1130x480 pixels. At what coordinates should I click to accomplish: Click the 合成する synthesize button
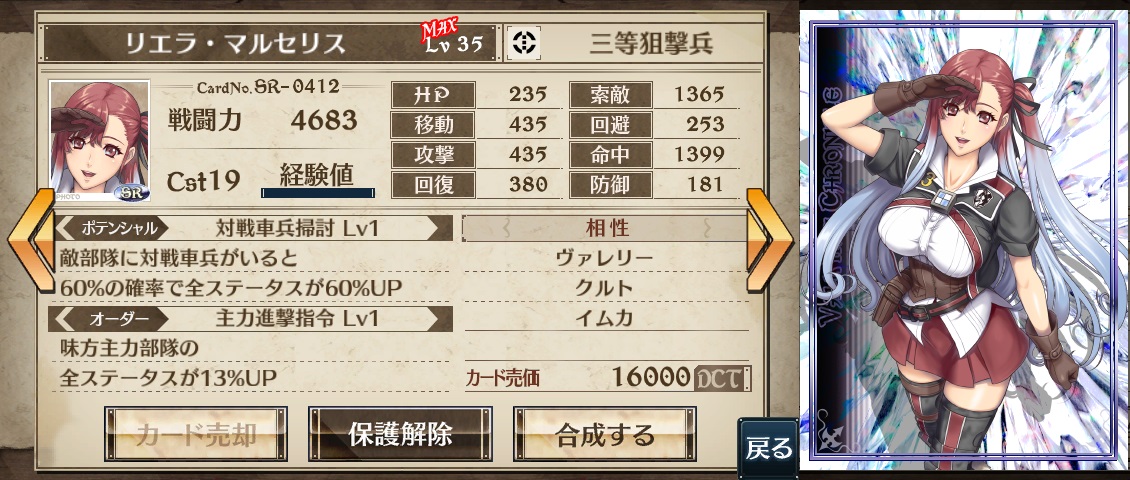(605, 434)
